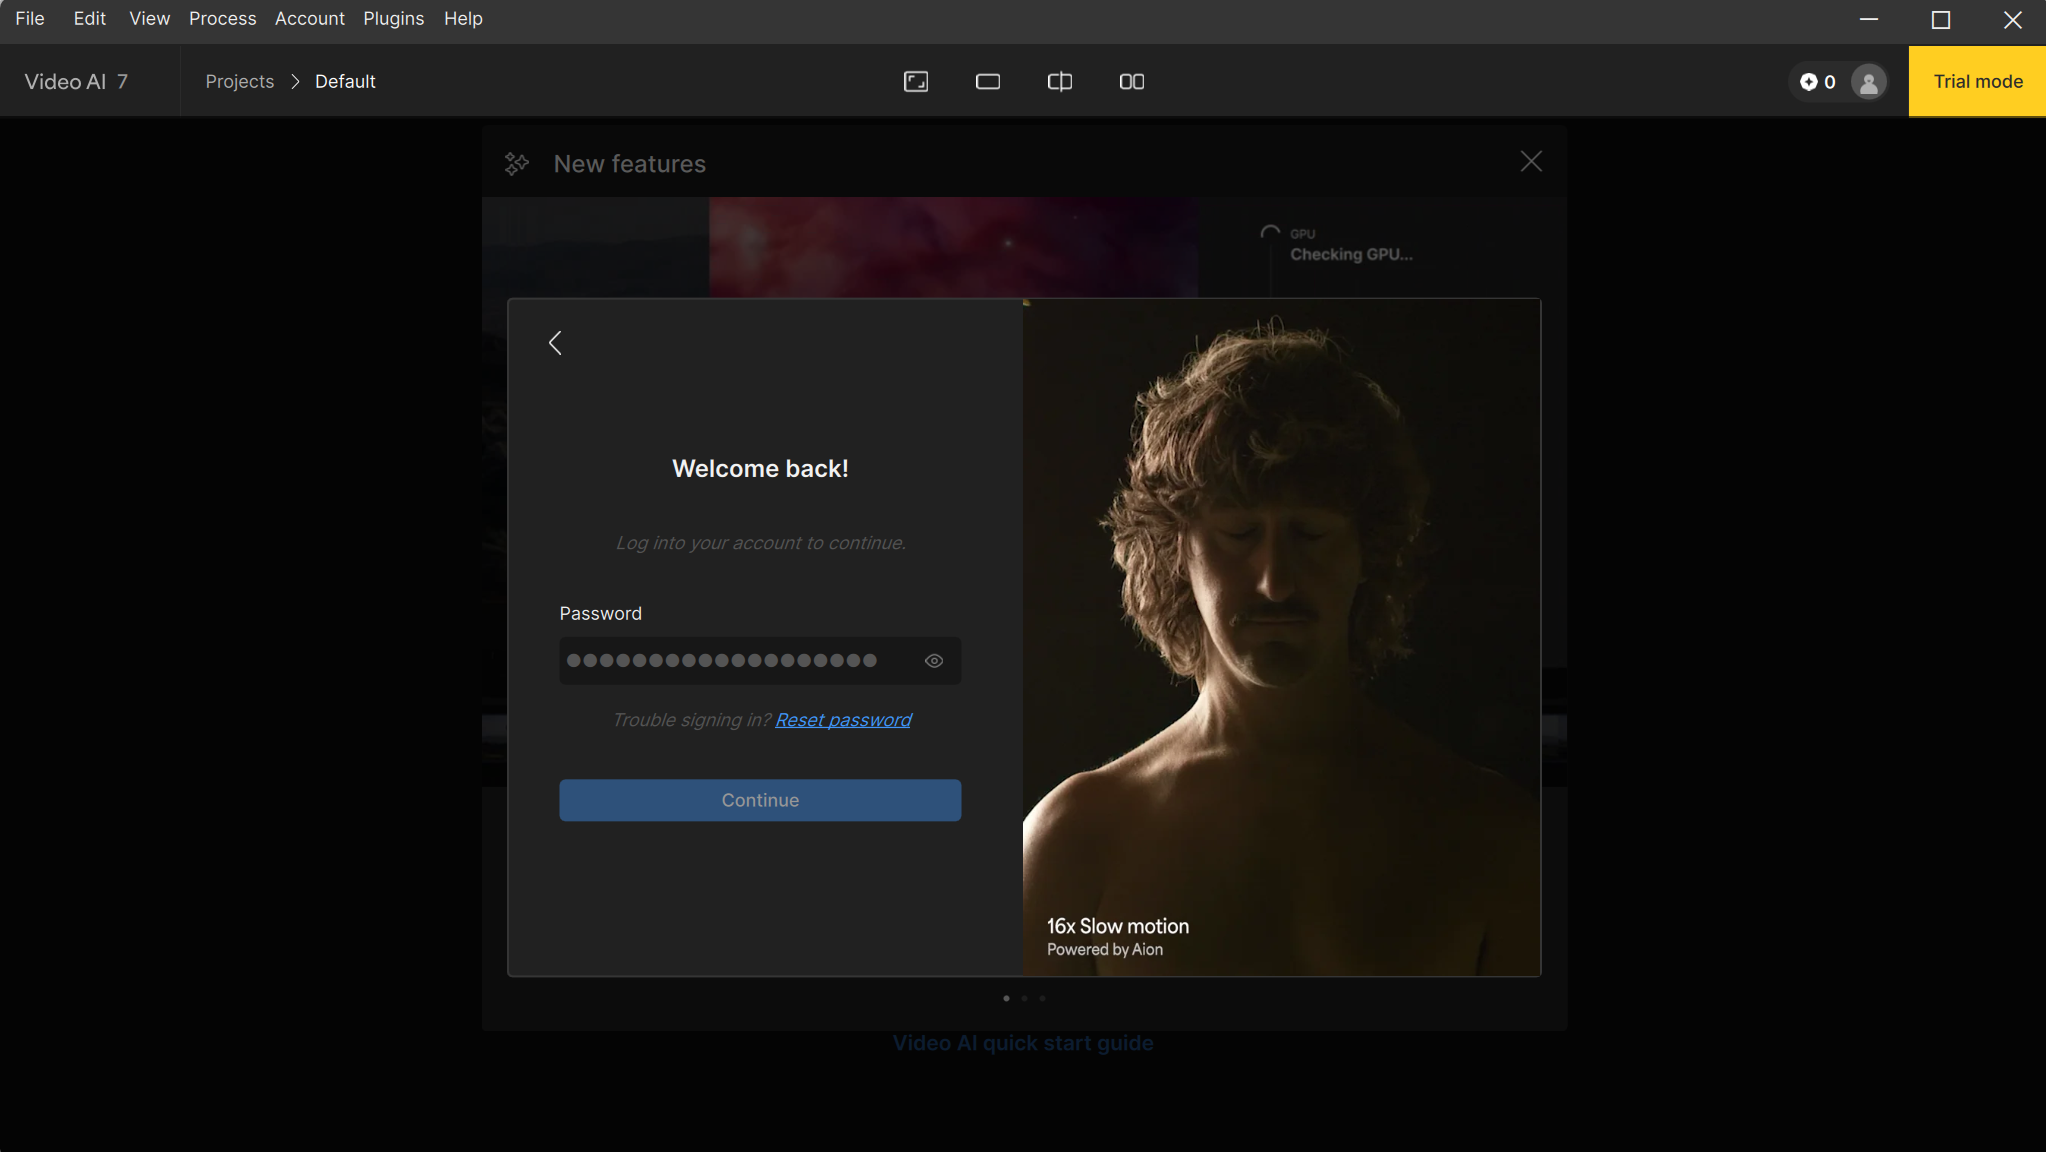Image resolution: width=2046 pixels, height=1152 pixels.
Task: Toggle password visibility eye icon
Action: pyautogui.click(x=933, y=661)
